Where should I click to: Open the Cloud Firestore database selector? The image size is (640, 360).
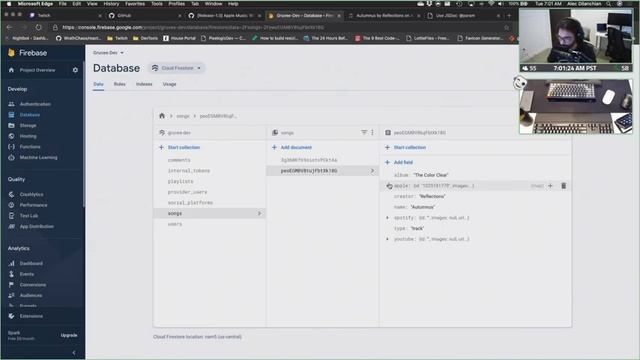point(177,68)
